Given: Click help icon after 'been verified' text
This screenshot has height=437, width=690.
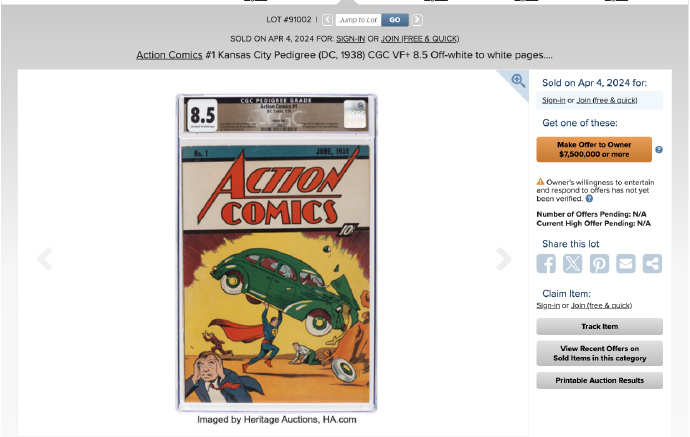Looking at the screenshot, I should 589,198.
